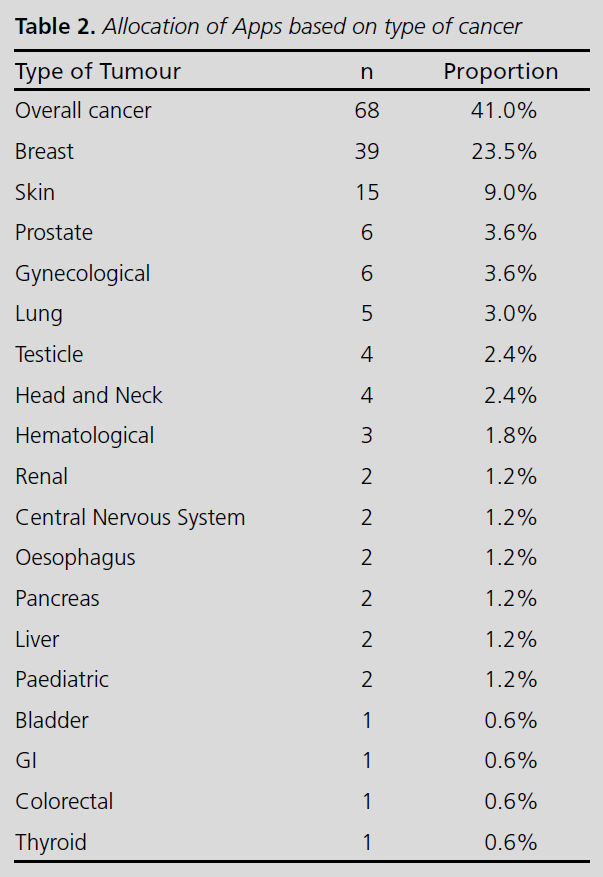Click the 1.8% proportion value
This screenshot has height=877, width=603.
pos(510,436)
